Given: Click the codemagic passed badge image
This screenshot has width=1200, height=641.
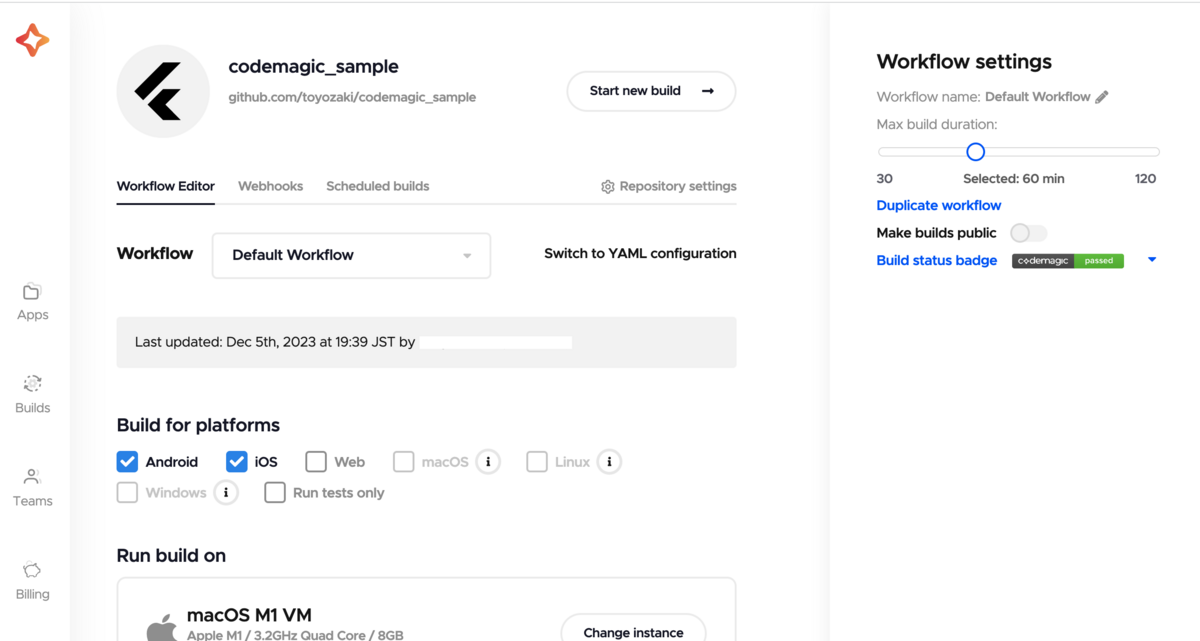Looking at the screenshot, I should click(x=1067, y=259).
